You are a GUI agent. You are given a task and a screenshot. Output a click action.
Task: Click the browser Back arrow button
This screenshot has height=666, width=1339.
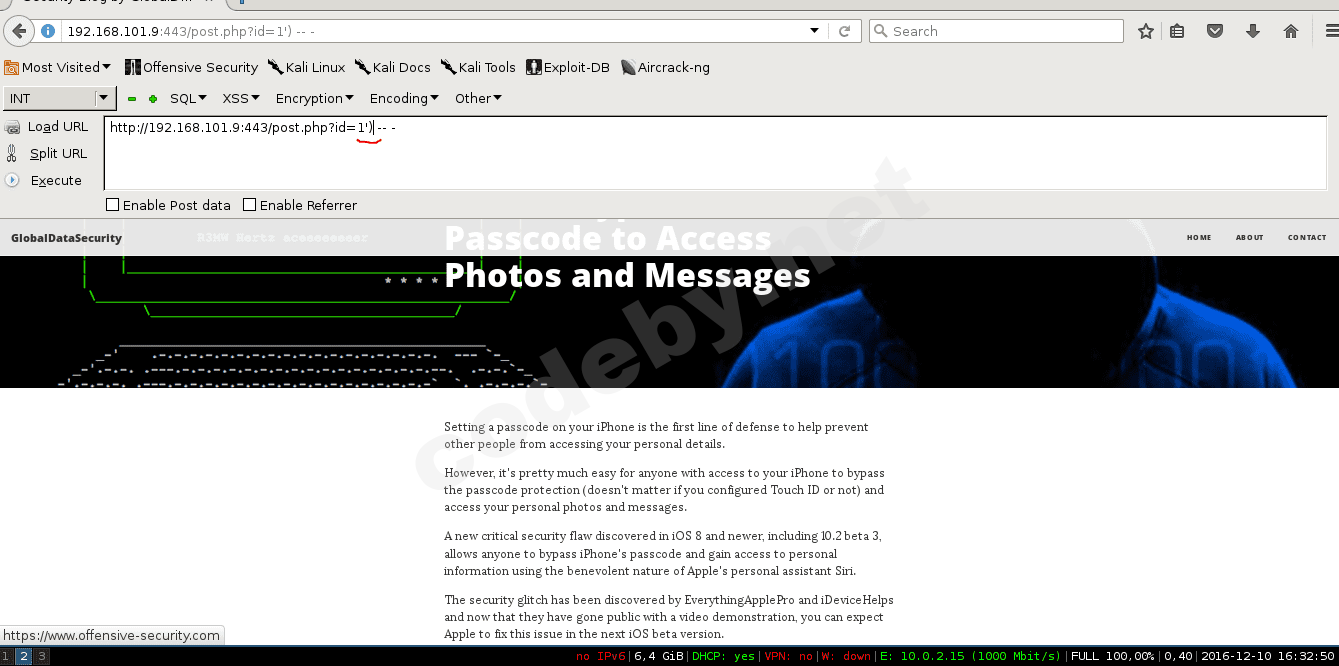(19, 31)
